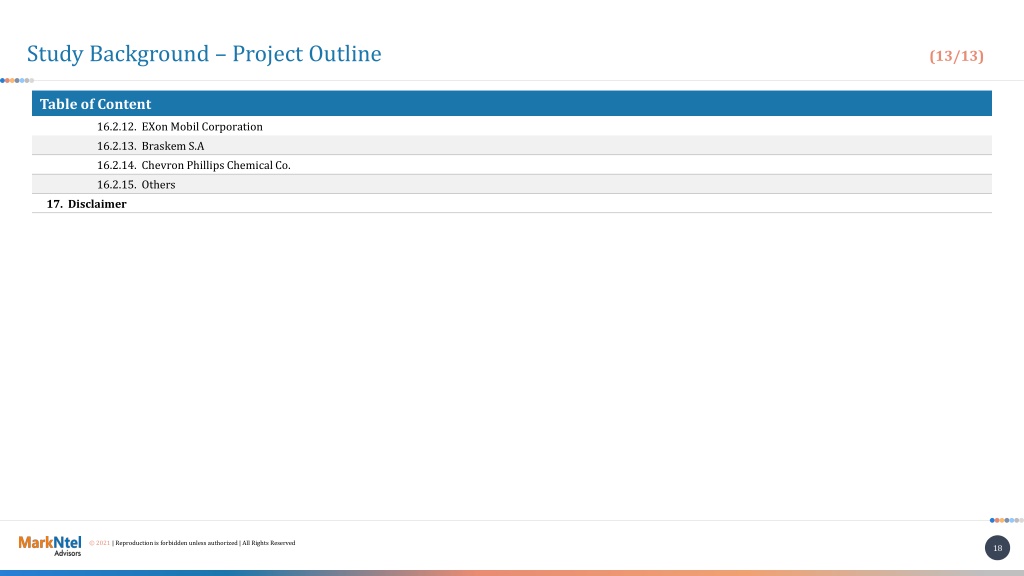The width and height of the screenshot is (1024, 576).
Task: Select the '© 2021' copyright year
Action: pyautogui.click(x=99, y=543)
